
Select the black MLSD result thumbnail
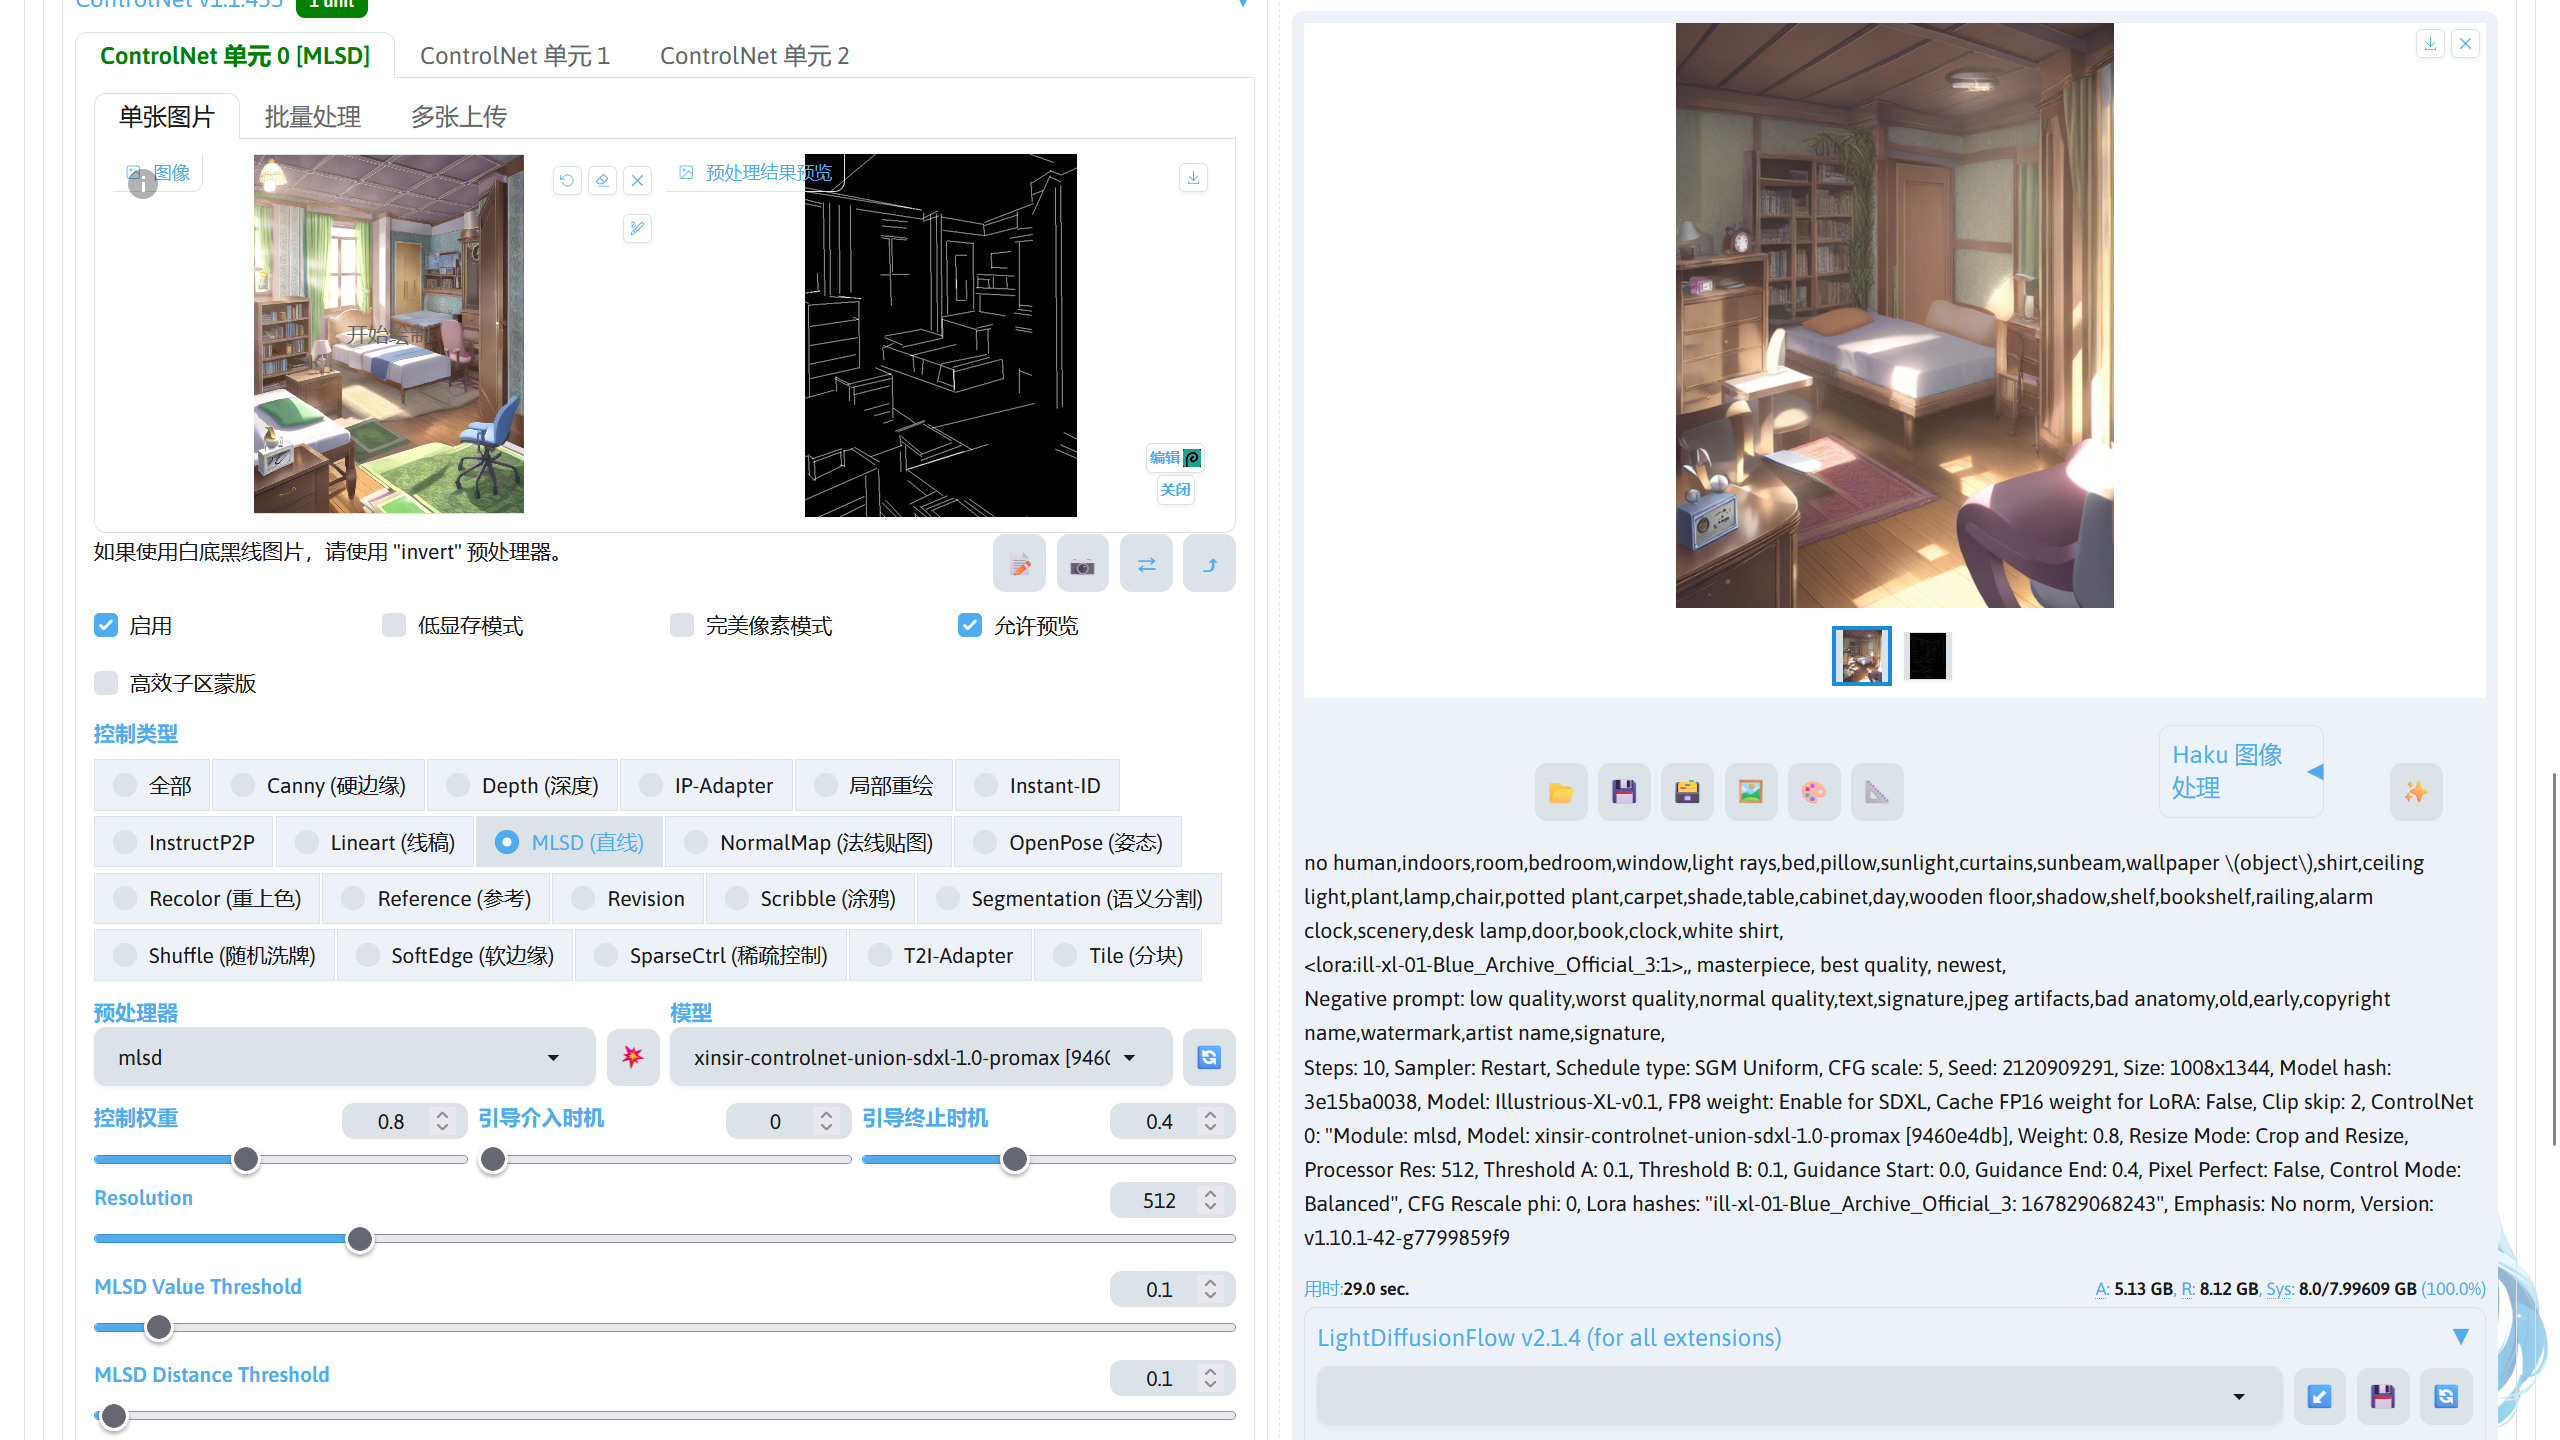coord(1927,656)
